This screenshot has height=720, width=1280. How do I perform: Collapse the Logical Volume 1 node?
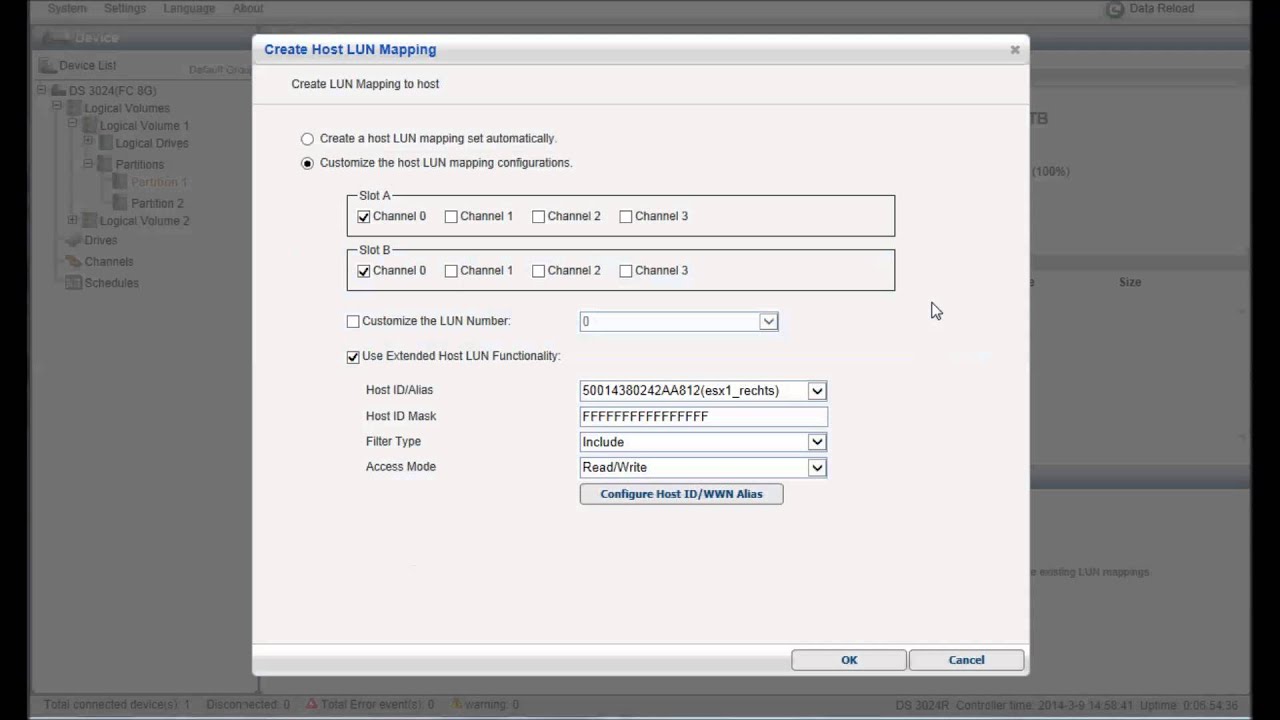72,125
